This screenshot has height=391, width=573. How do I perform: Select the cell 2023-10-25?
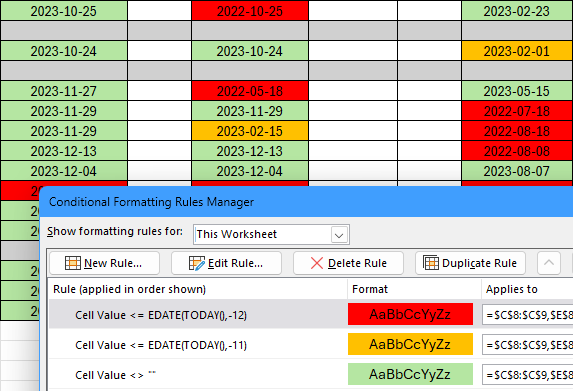coord(64,11)
